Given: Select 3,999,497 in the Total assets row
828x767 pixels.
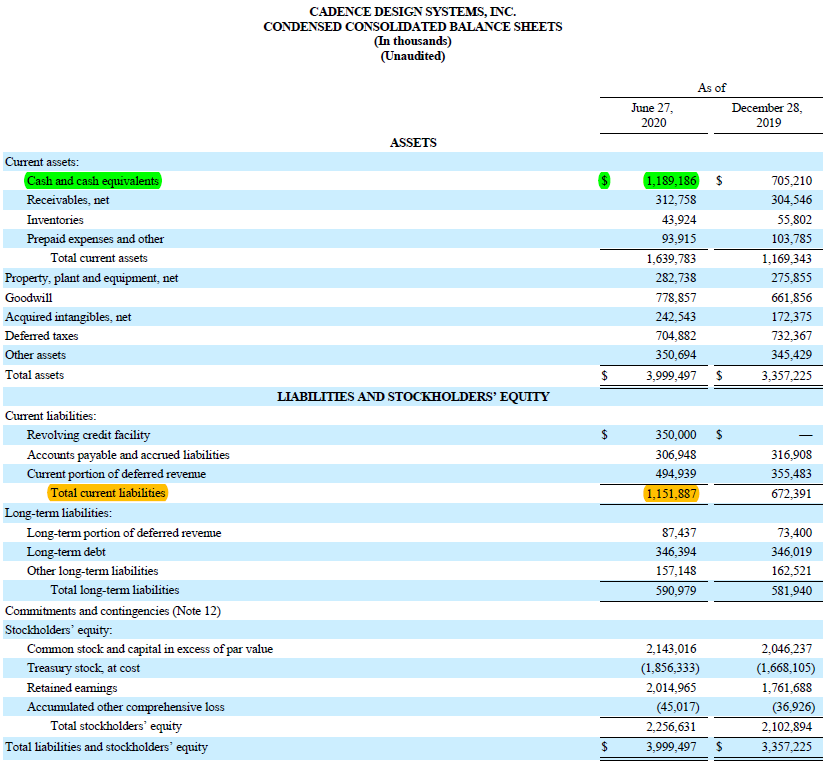Looking at the screenshot, I should tap(671, 376).
